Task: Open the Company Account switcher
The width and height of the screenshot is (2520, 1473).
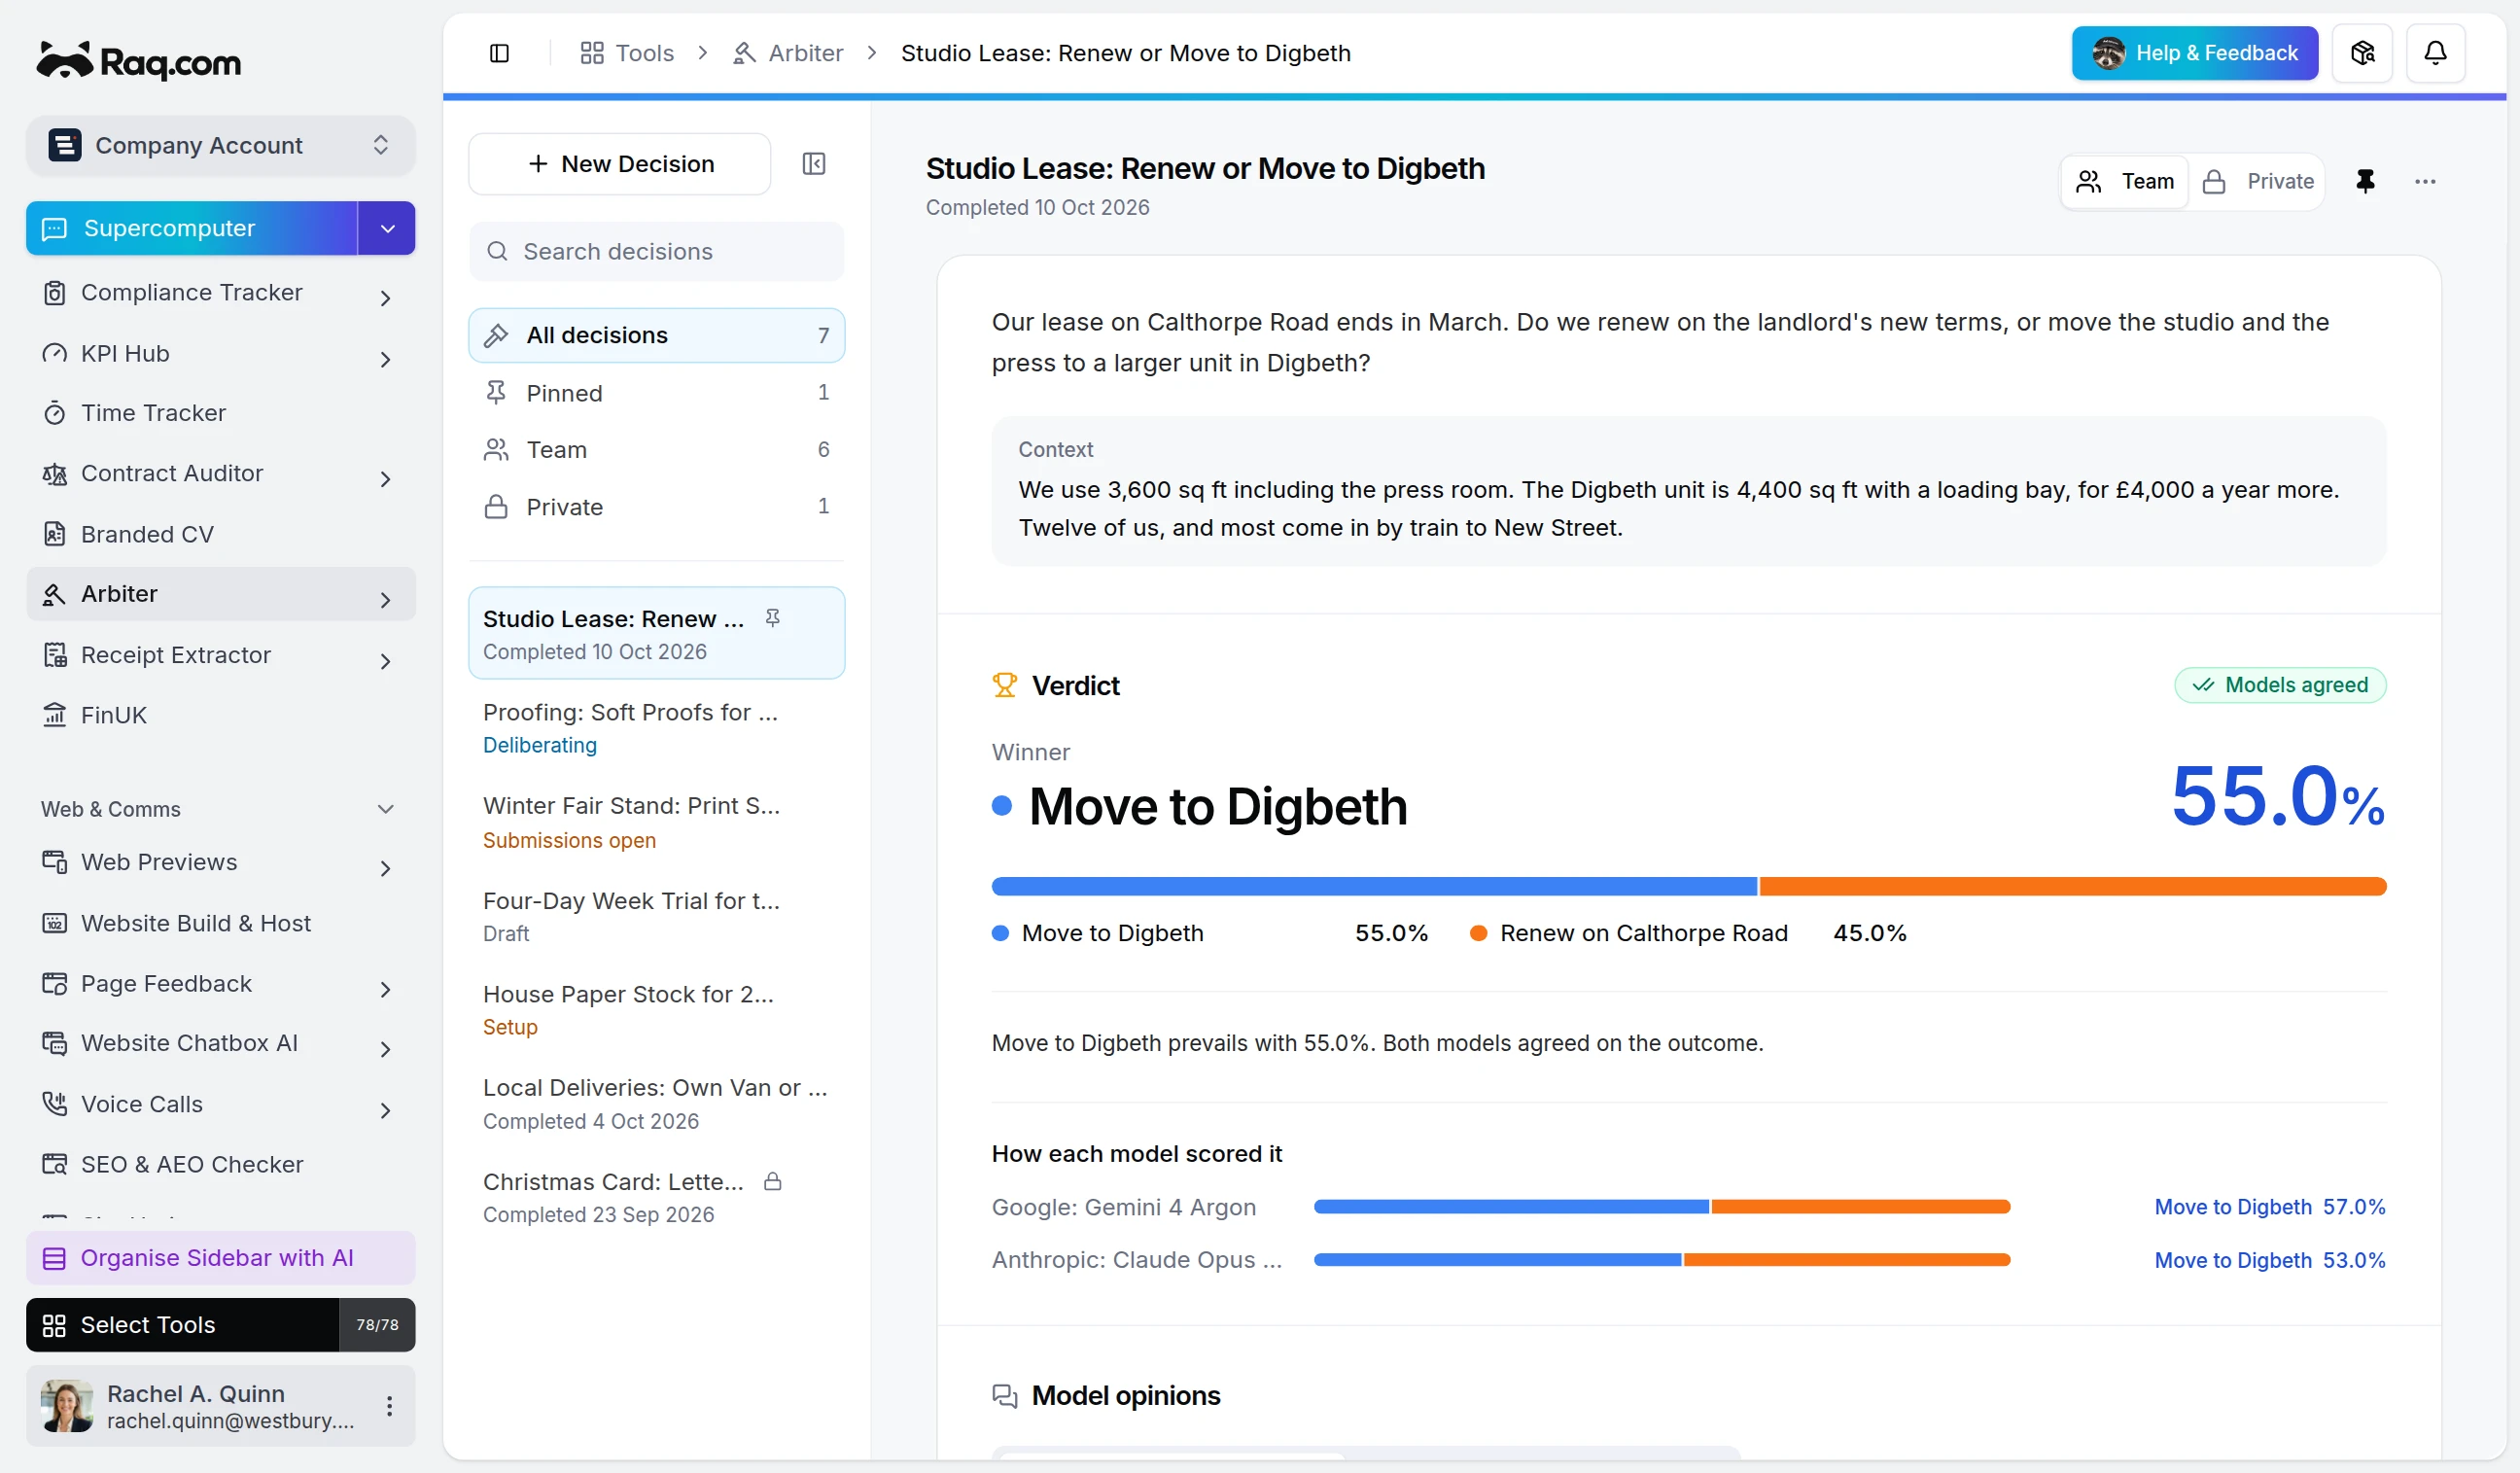Action: [x=220, y=145]
